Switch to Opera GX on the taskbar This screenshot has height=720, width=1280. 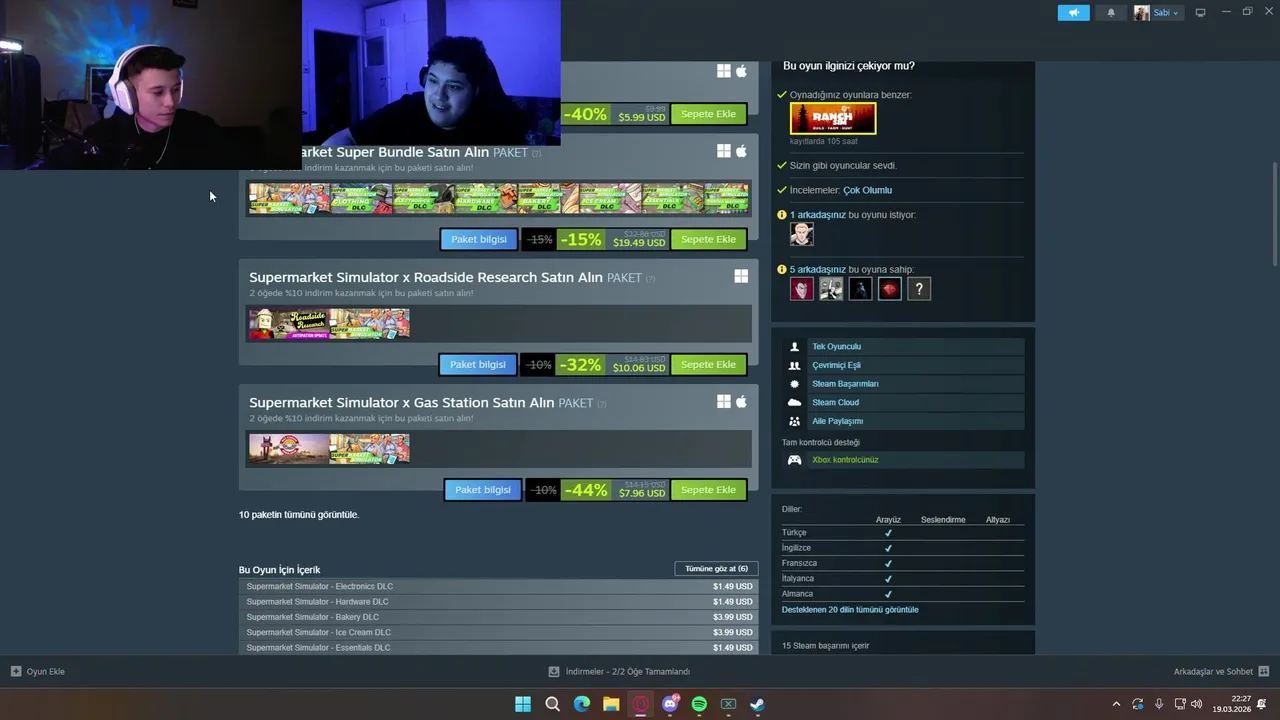[640, 704]
